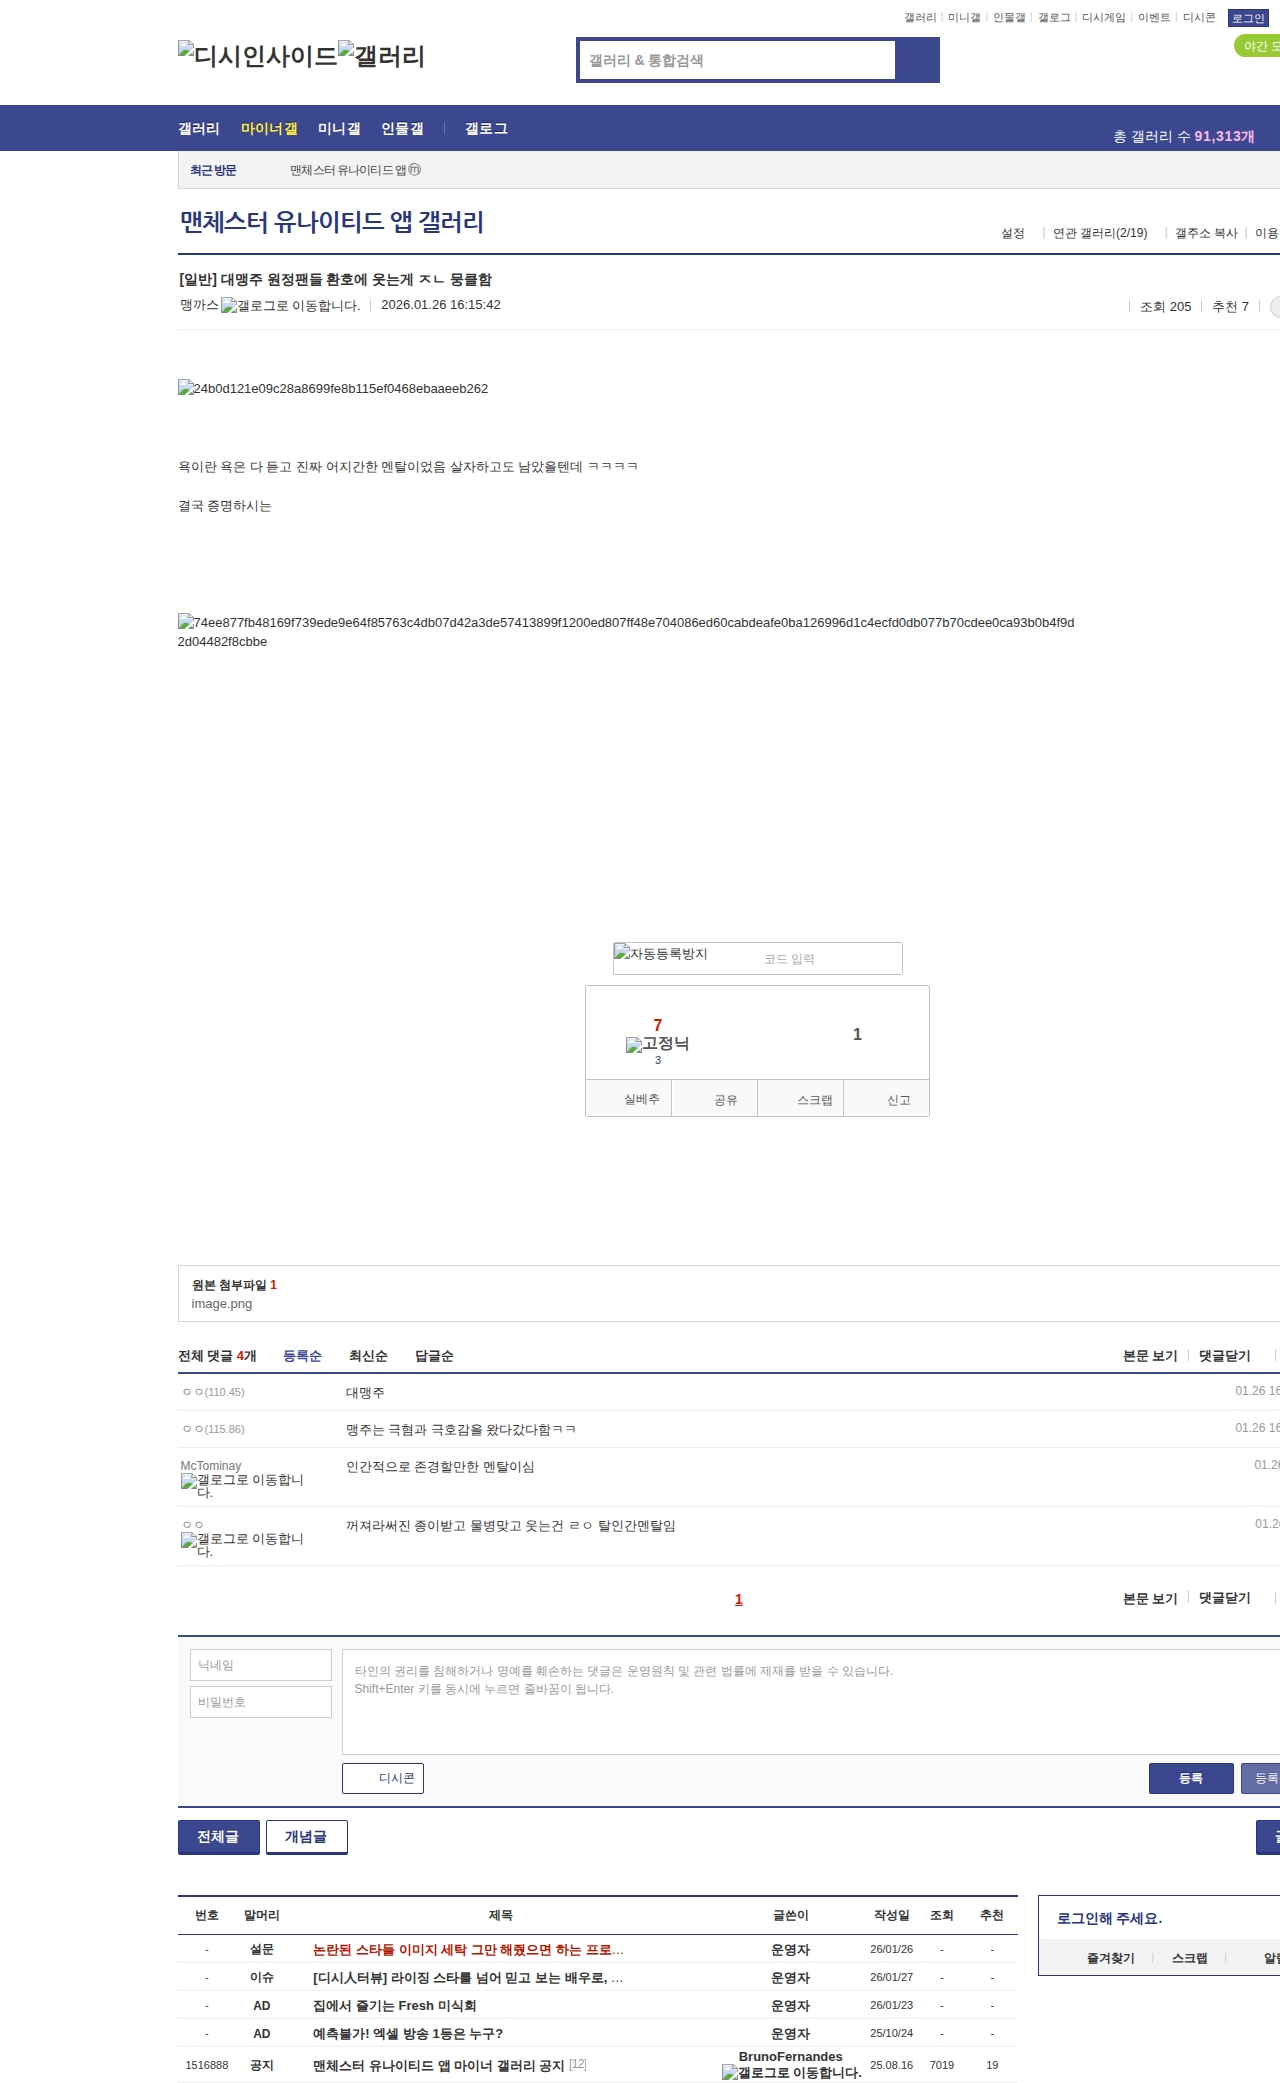Screen dimensions: 1280x2083
Task: Select 마이너갤 in the blue navigation bar
Action: [x=269, y=129]
